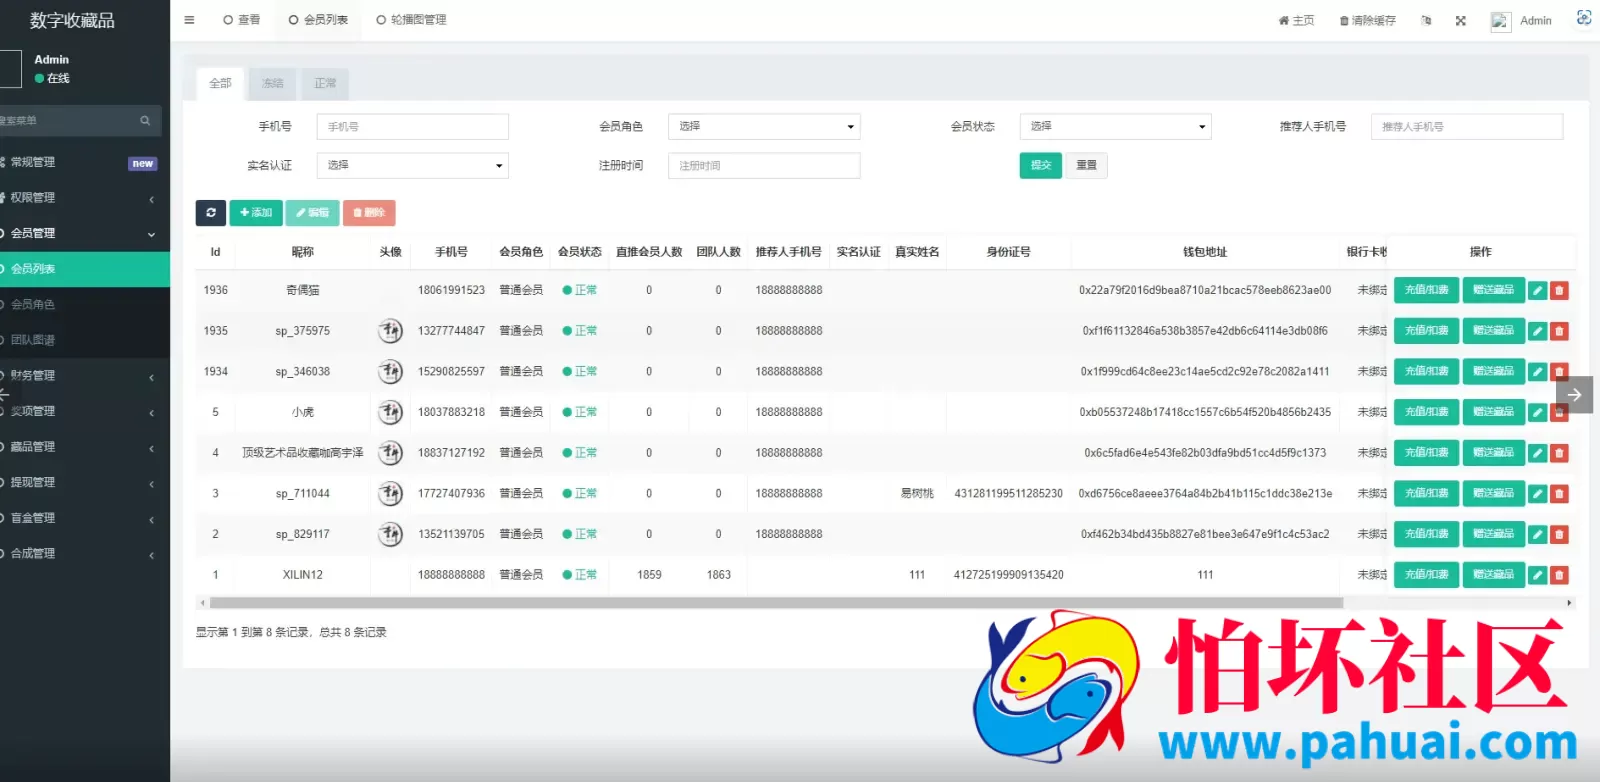The image size is (1600, 782).
Task: Click edit pencil icon for row 1936
Action: tap(1538, 291)
